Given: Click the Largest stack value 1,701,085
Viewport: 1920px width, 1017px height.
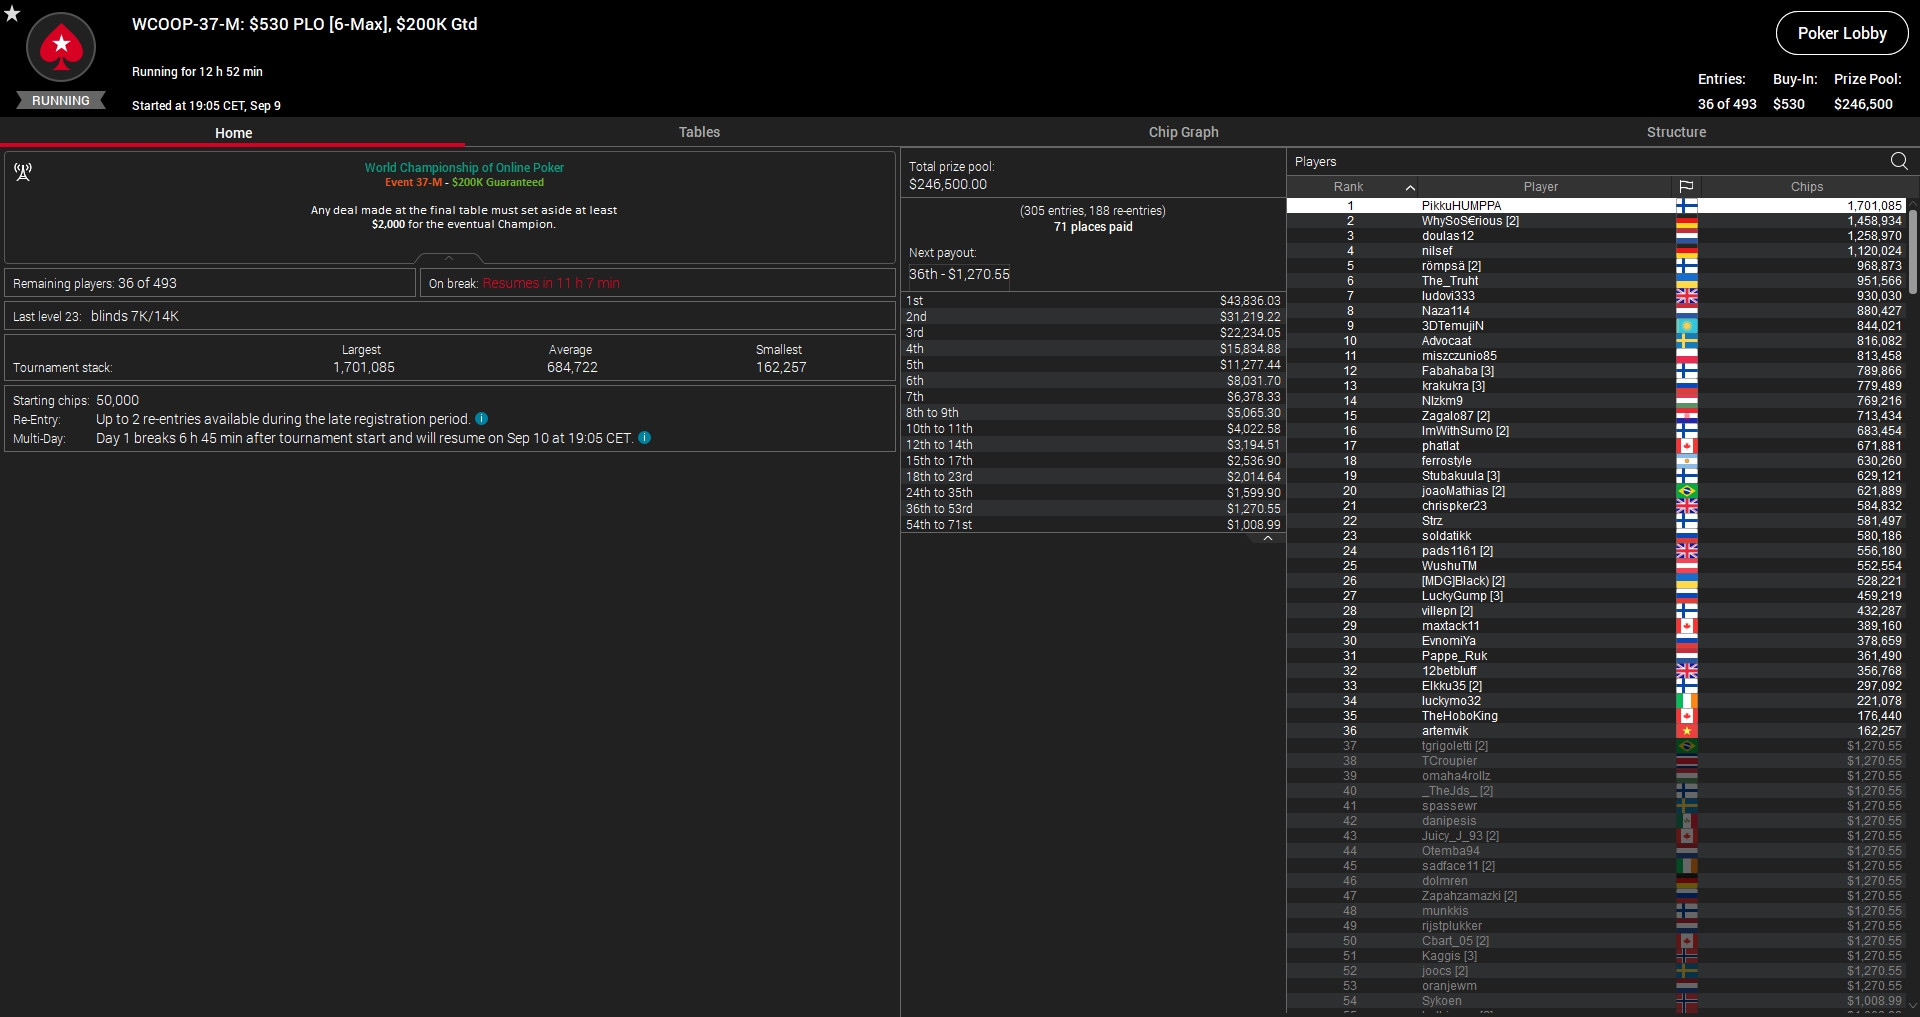Looking at the screenshot, I should (x=364, y=367).
